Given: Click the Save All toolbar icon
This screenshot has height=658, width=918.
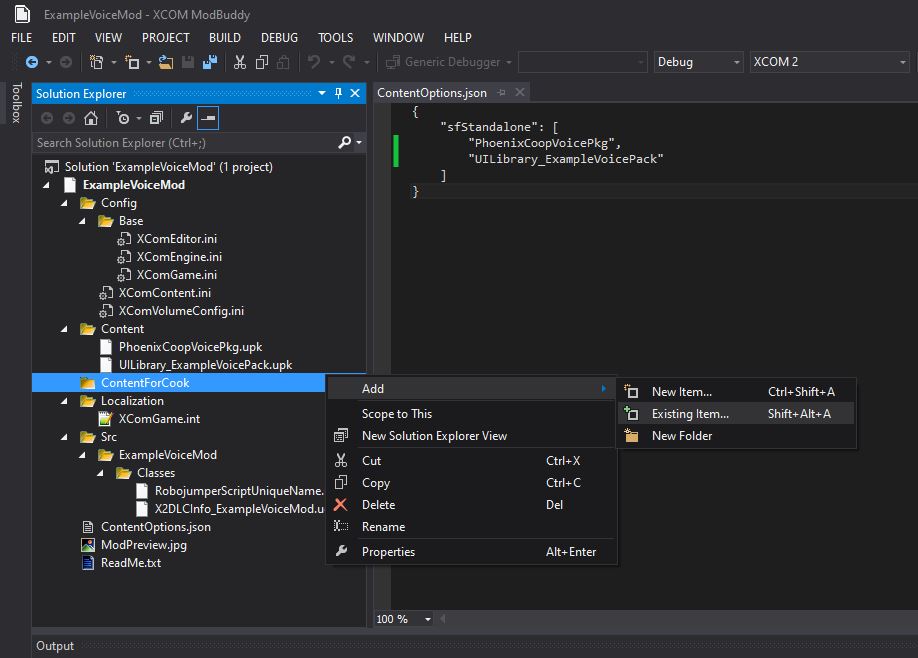Looking at the screenshot, I should click(x=211, y=62).
